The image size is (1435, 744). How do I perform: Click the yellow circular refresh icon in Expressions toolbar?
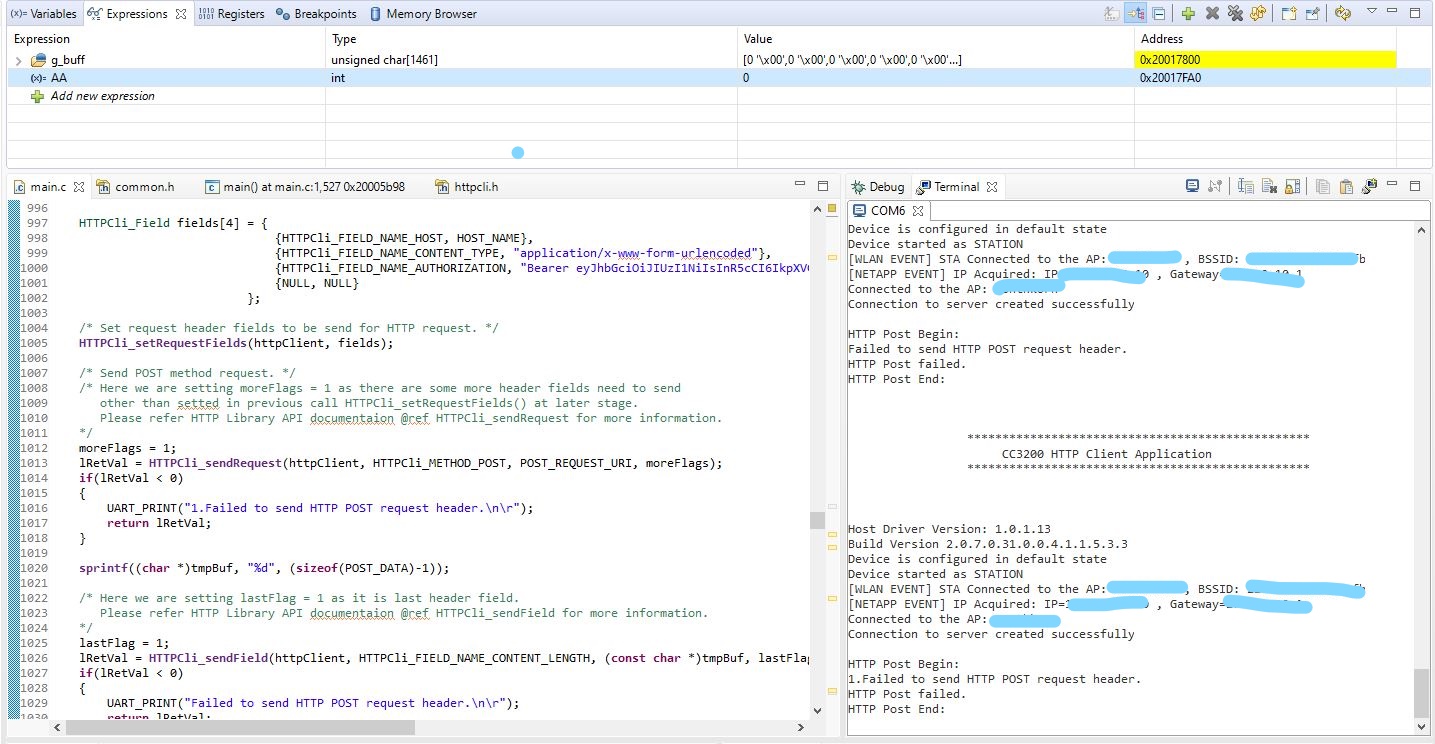click(x=1343, y=14)
